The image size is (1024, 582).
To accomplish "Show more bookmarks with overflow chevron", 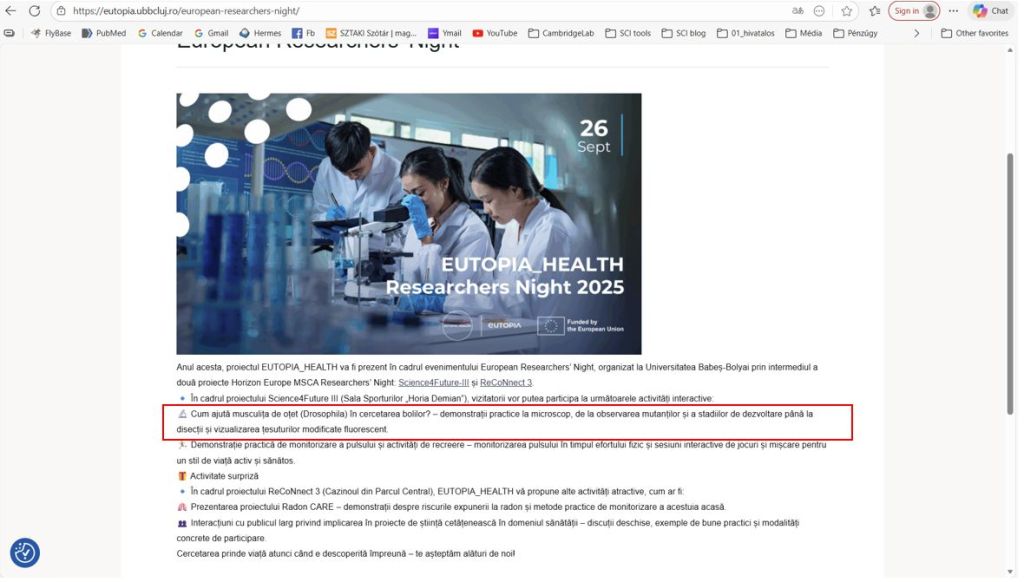I will pyautogui.click(x=917, y=33).
